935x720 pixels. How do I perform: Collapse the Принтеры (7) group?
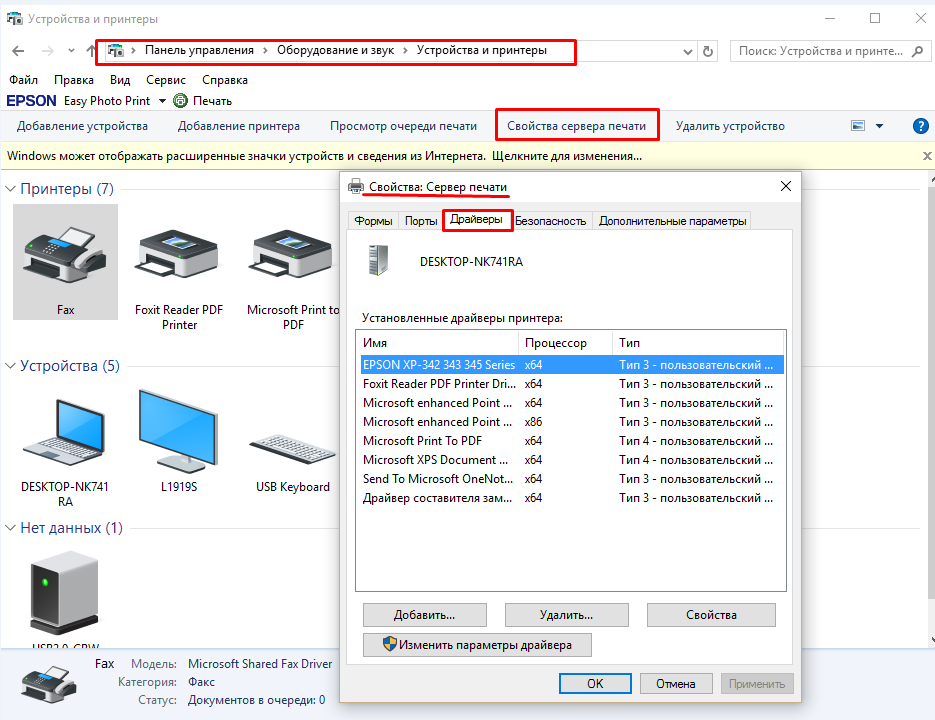(x=10, y=189)
